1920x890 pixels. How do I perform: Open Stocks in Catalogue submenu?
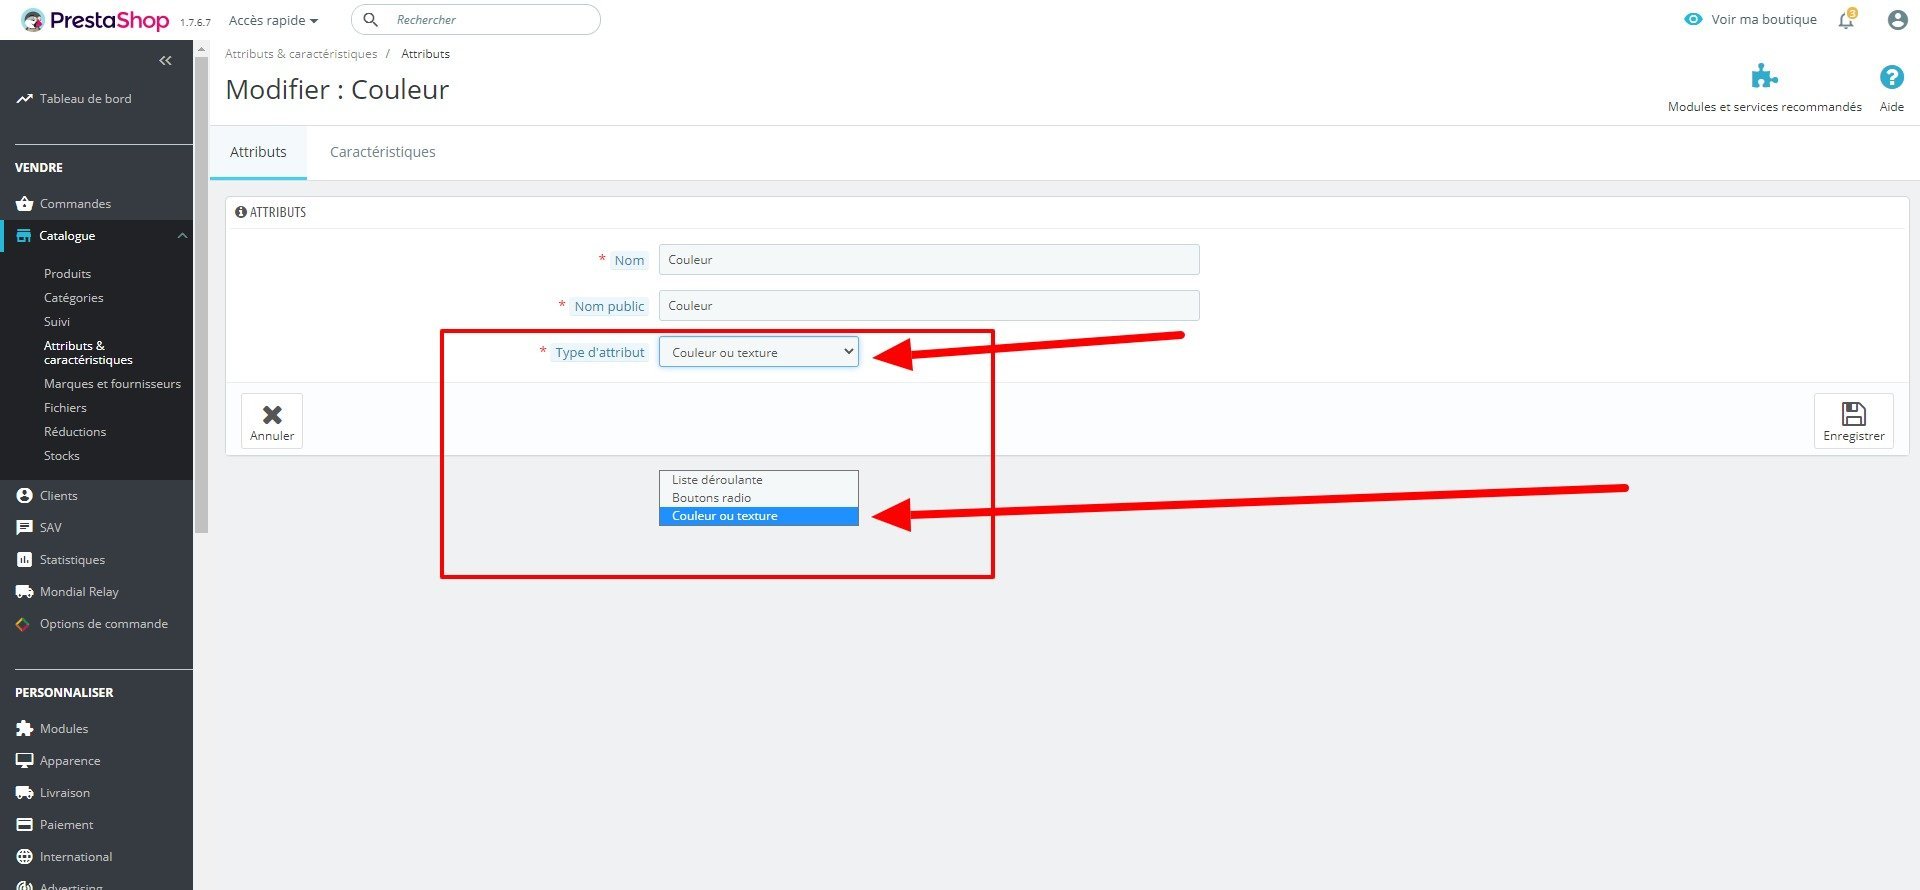[x=61, y=456]
